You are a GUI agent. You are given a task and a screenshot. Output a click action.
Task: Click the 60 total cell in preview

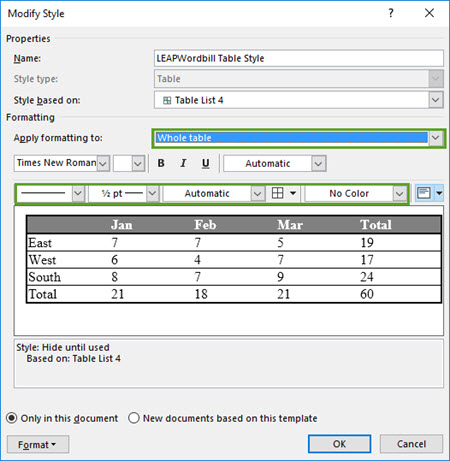[x=367, y=294]
